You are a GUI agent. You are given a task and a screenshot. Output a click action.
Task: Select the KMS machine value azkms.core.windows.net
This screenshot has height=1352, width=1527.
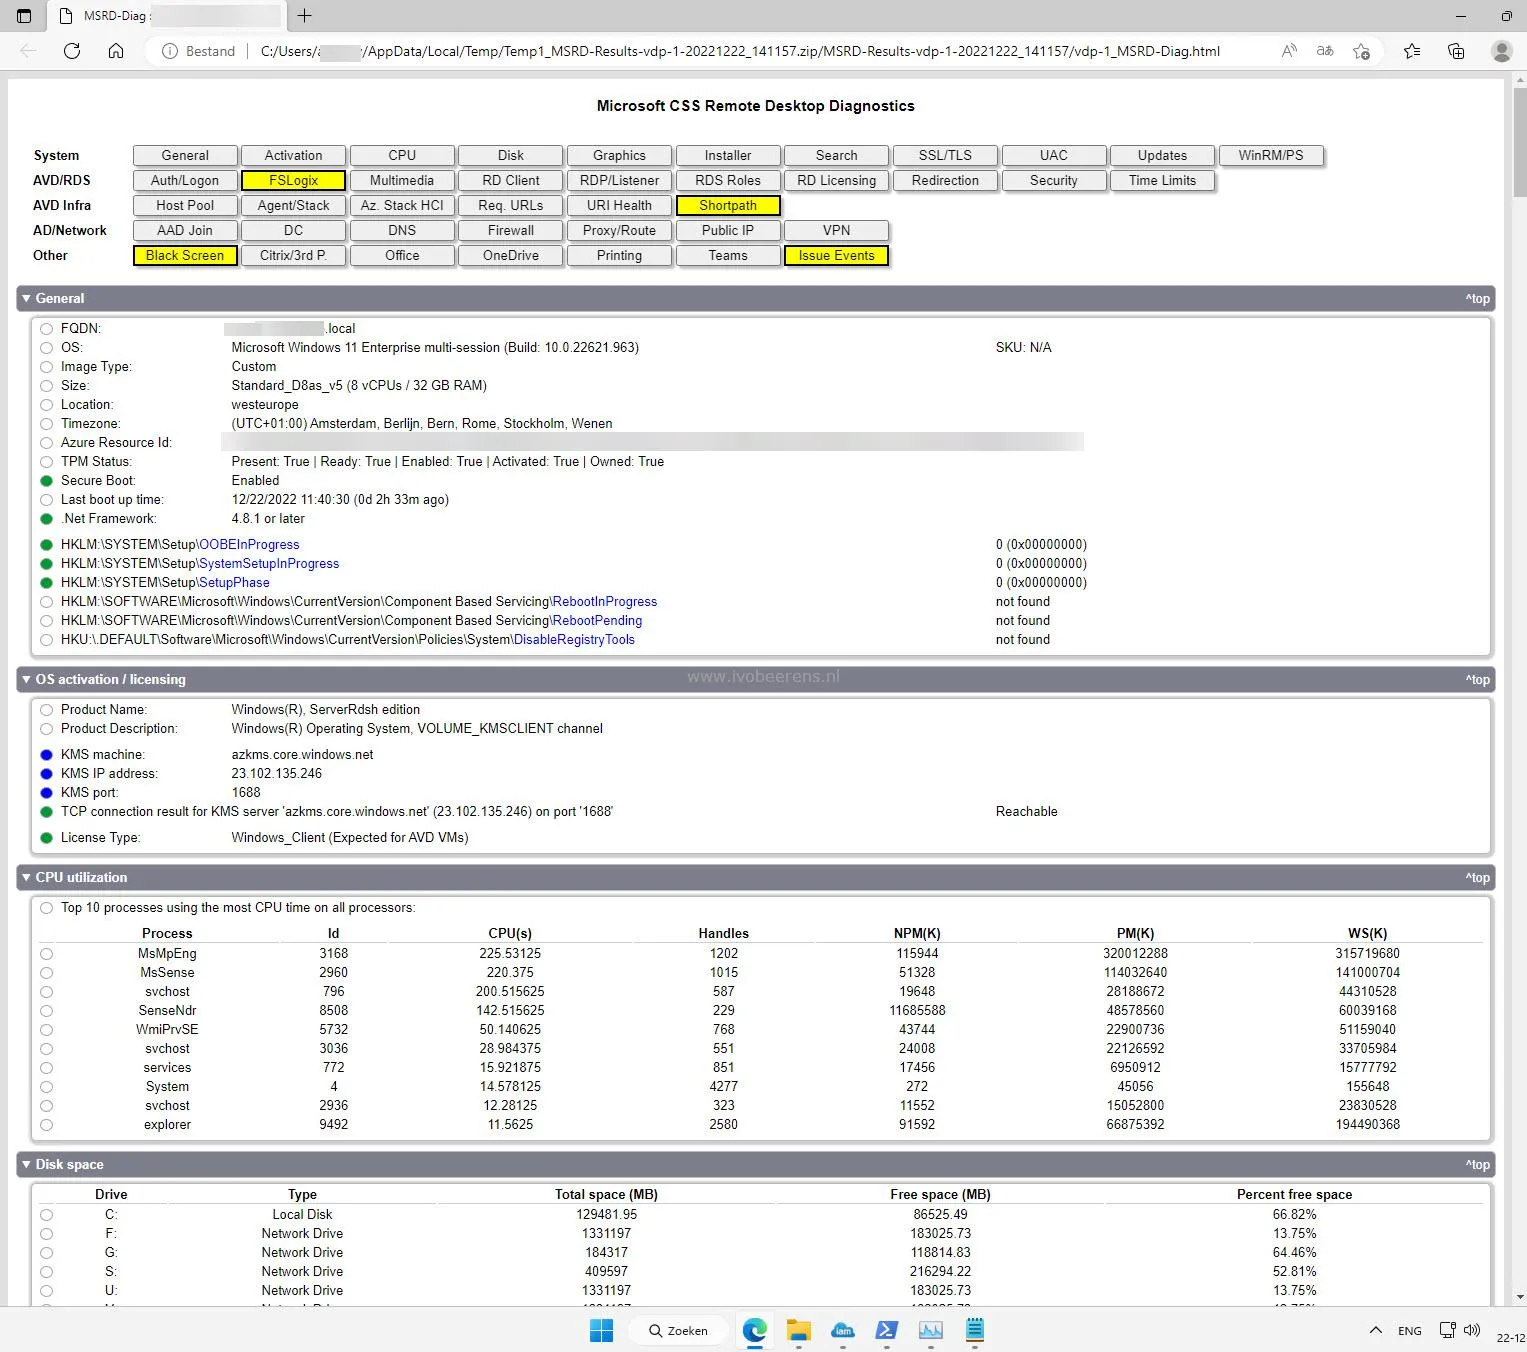tap(302, 755)
